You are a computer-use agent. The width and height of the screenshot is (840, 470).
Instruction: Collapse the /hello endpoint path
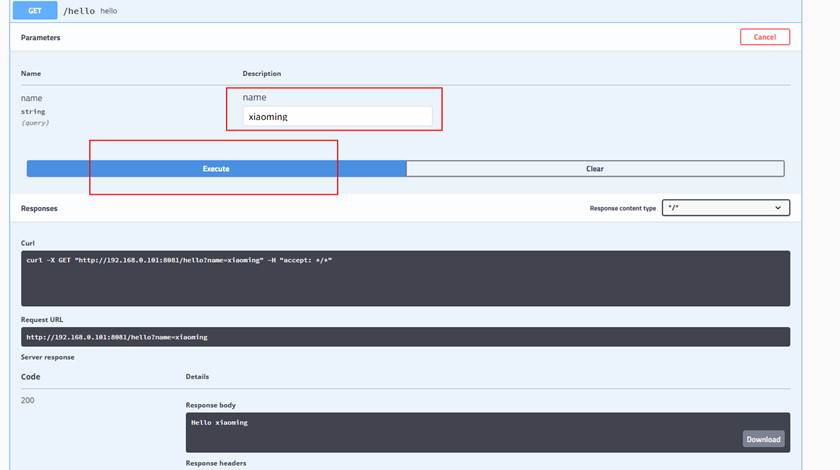pyautogui.click(x=79, y=11)
